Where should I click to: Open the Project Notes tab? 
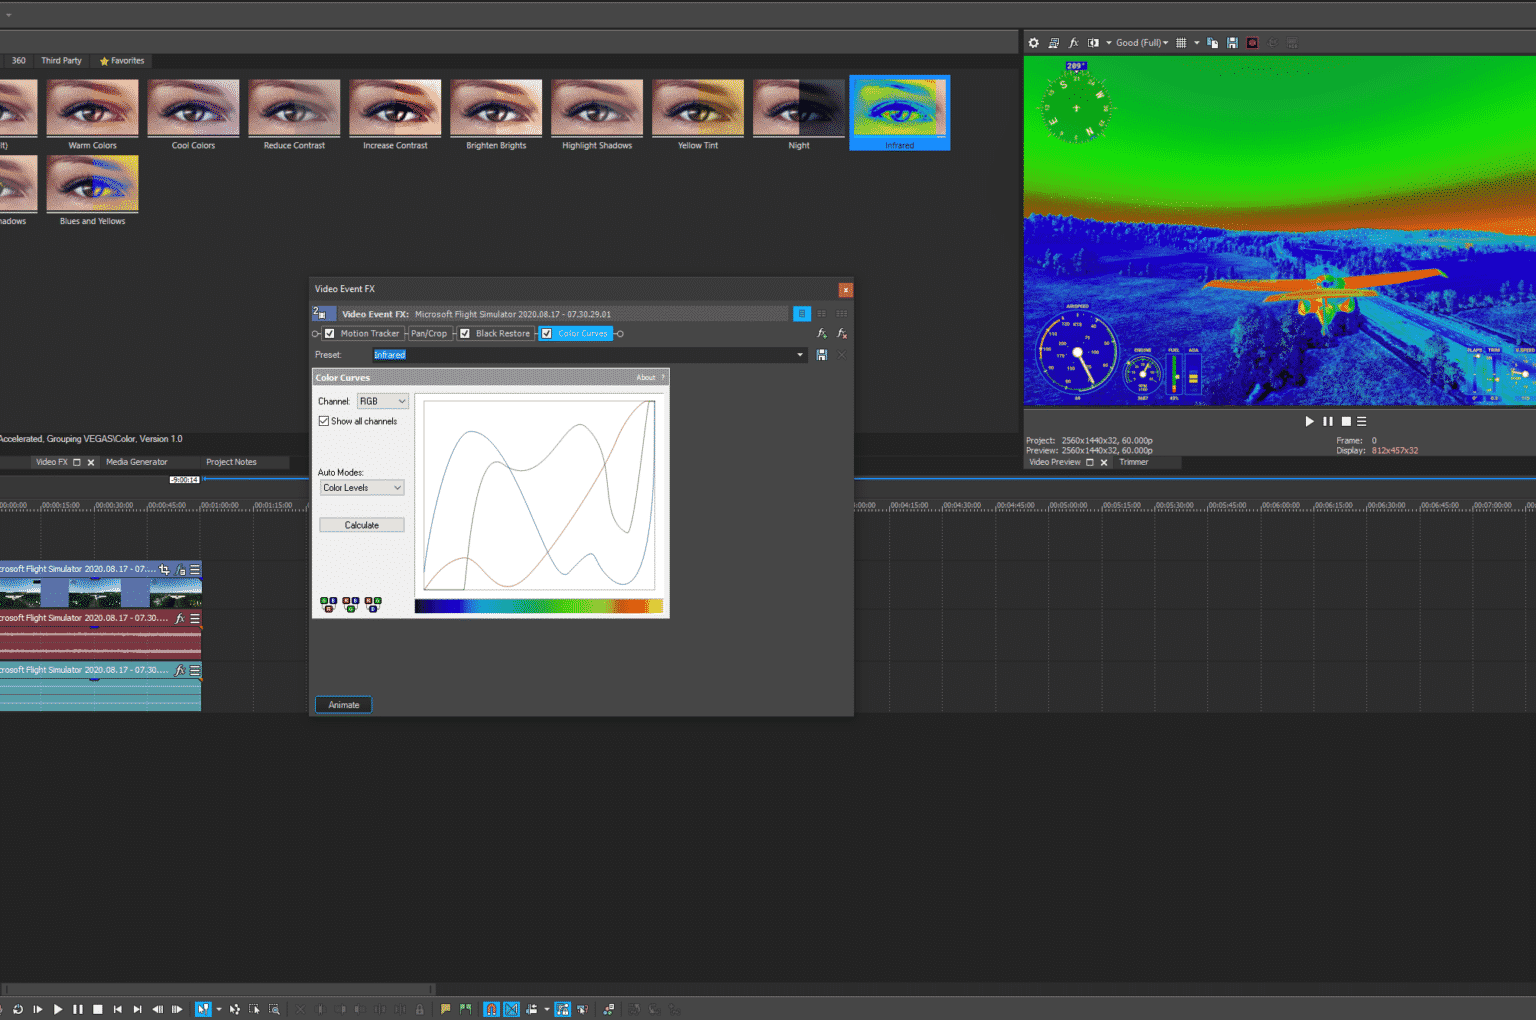pos(231,462)
